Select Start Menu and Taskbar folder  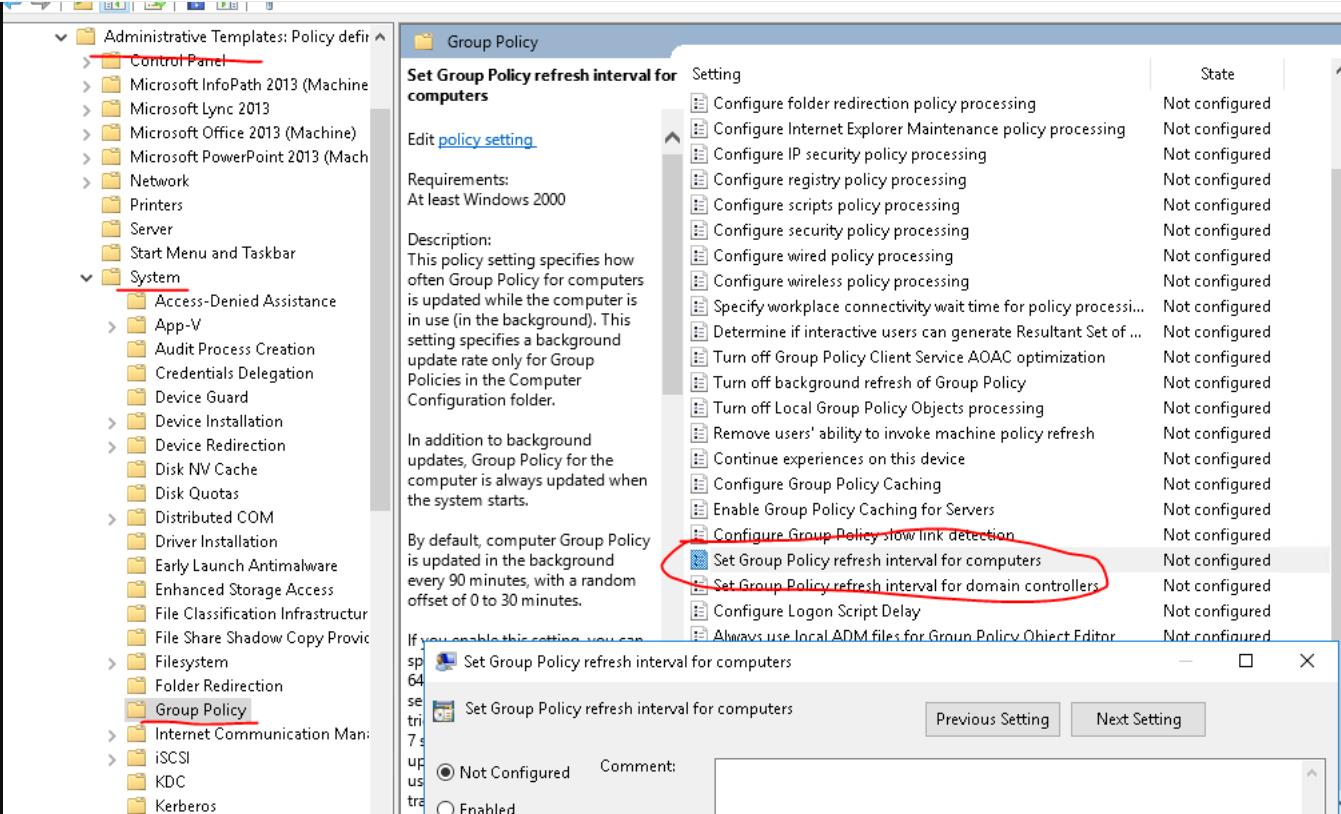point(212,253)
